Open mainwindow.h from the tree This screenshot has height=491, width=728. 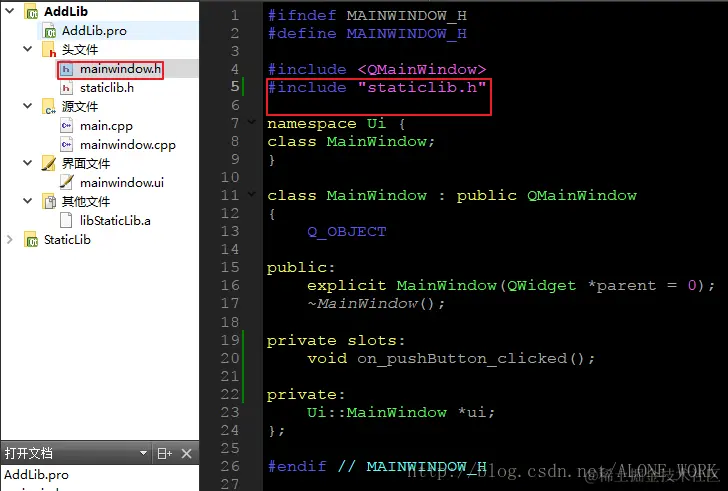pyautogui.click(x=120, y=69)
